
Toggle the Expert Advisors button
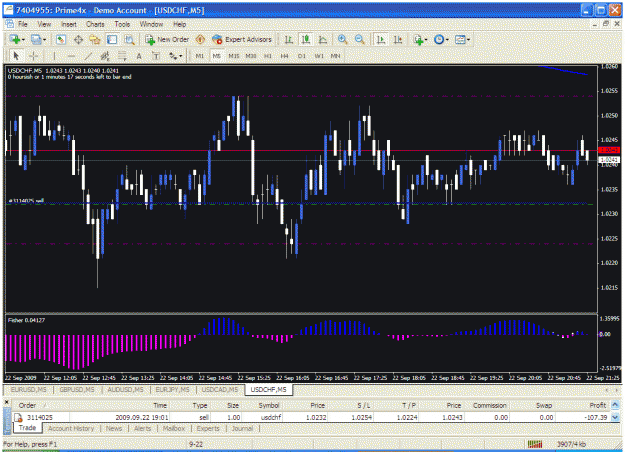(242, 39)
